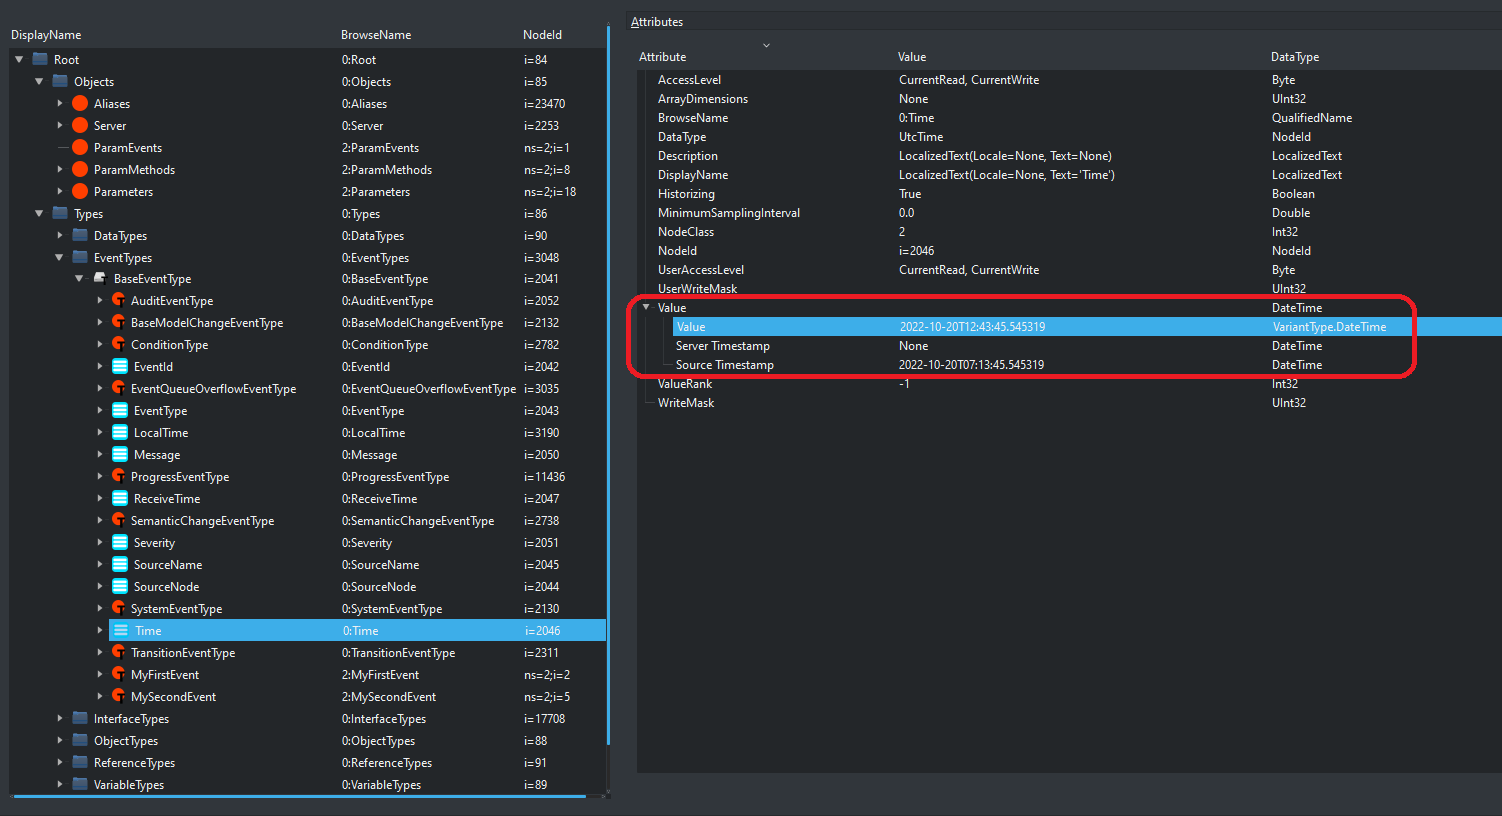Collapse the Value attribute group
1502x816 pixels.
(646, 308)
